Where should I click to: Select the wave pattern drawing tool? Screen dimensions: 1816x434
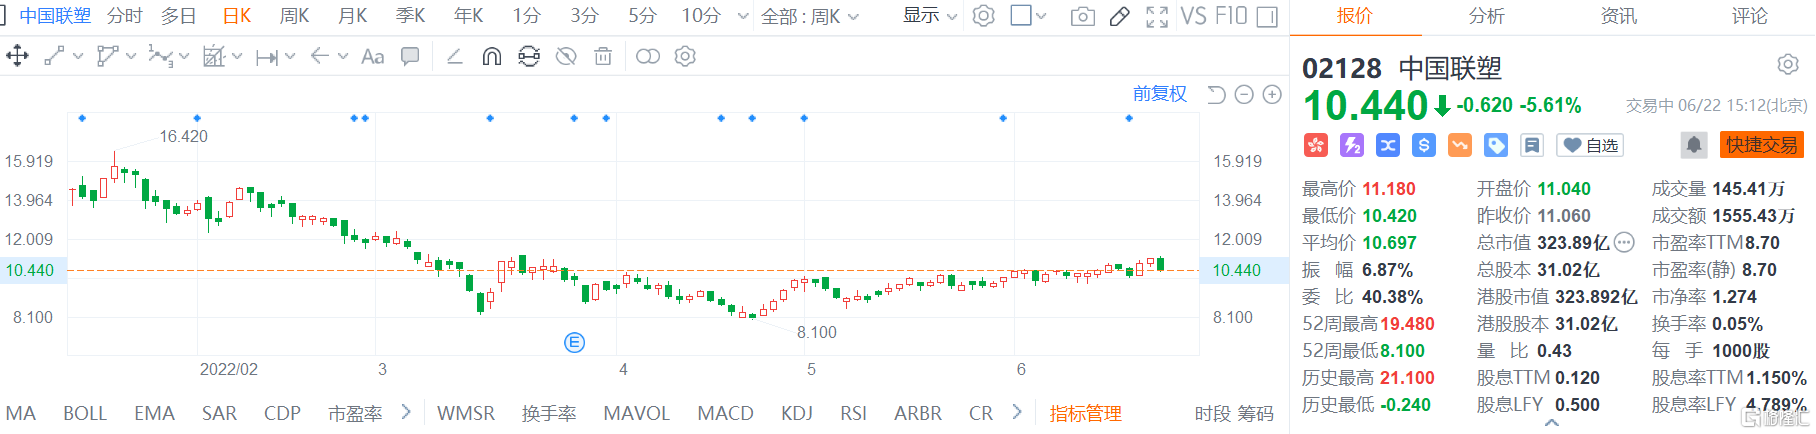160,56
